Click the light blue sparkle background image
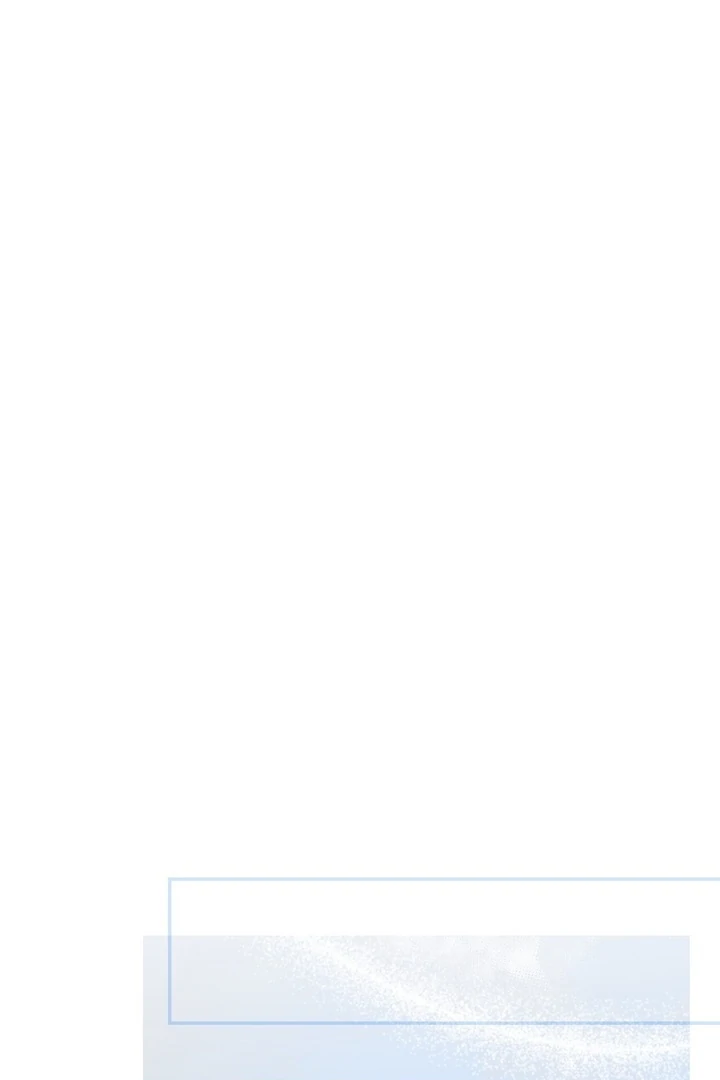The image size is (720, 1080). 416,1007
